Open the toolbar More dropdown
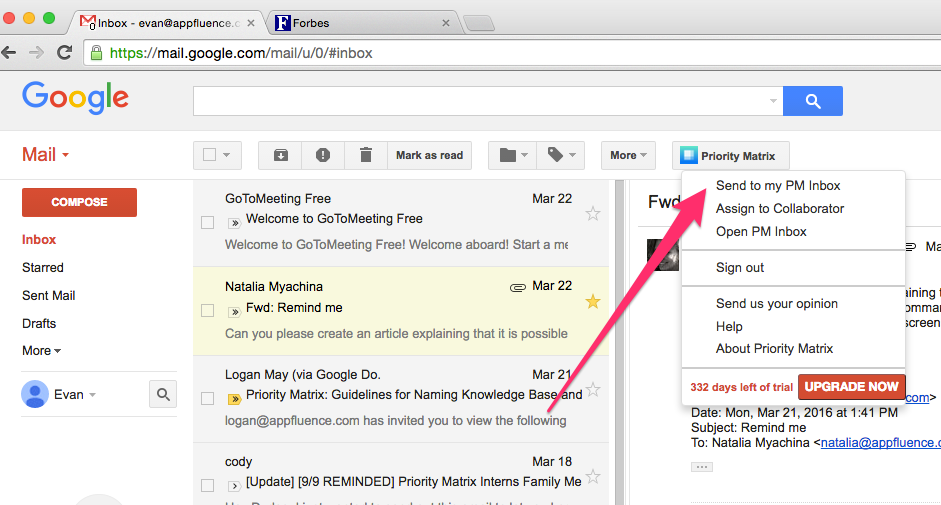Screen dimensions: 941x505 628,156
